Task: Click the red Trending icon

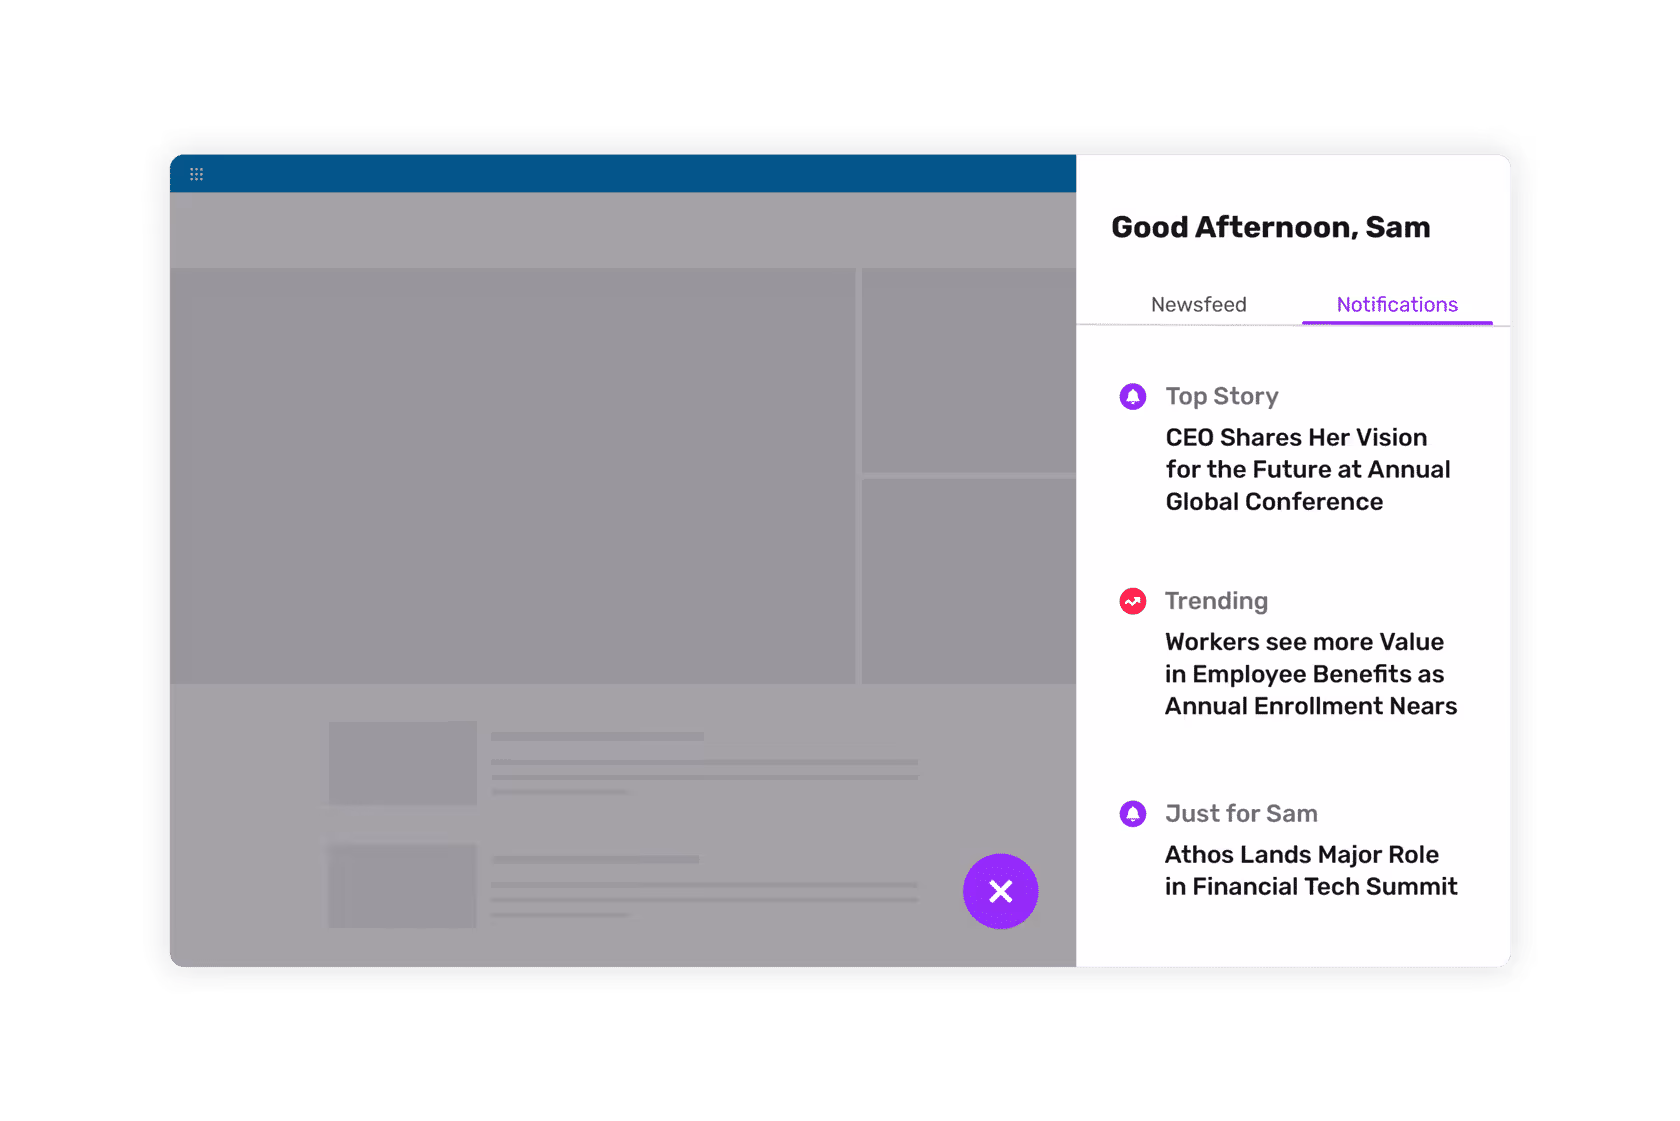Action: point(1132,601)
